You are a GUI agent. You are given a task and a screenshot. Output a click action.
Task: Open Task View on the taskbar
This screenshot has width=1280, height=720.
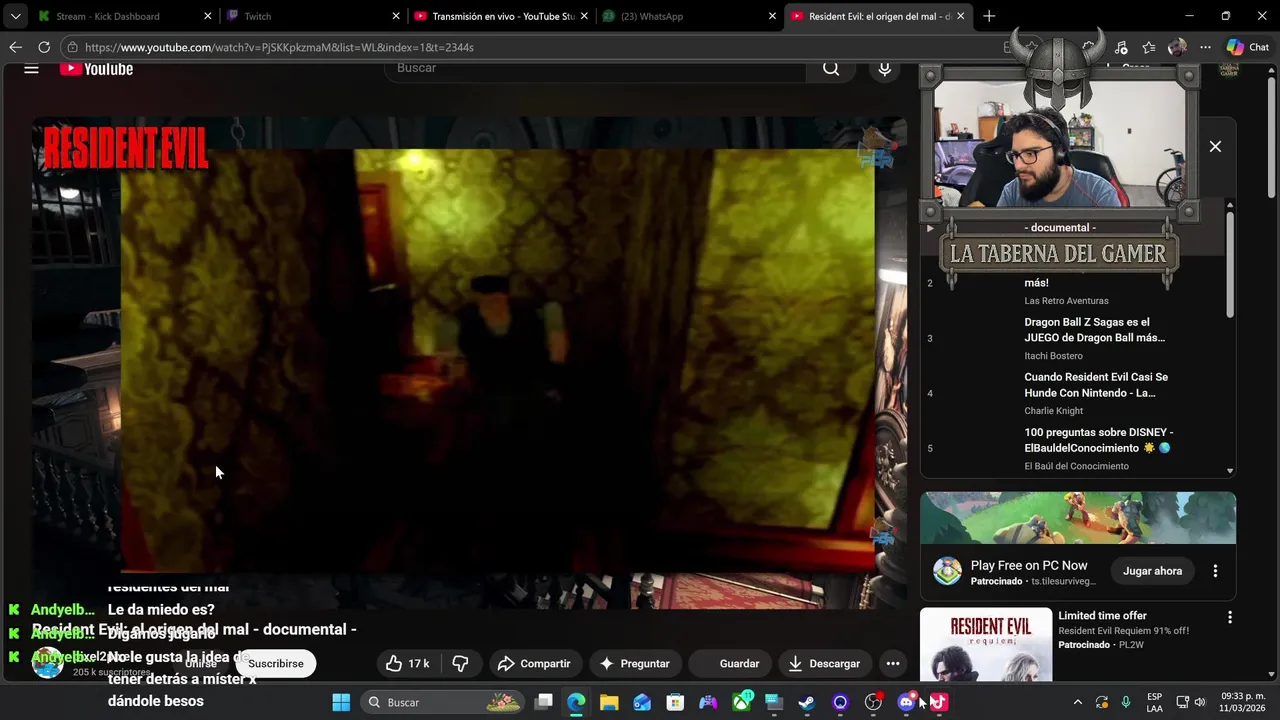point(543,702)
